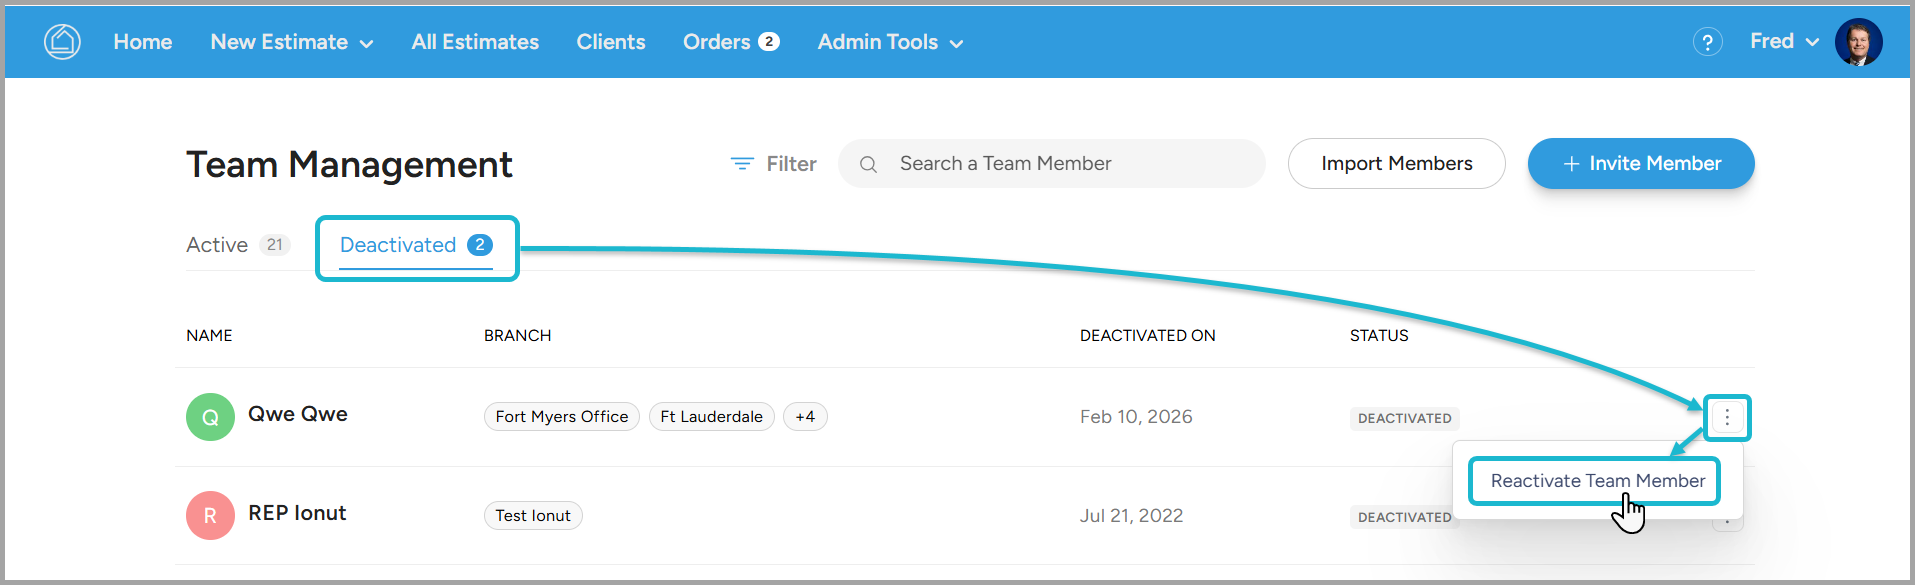Go to All Estimates page
The image size is (1915, 585).
point(475,42)
